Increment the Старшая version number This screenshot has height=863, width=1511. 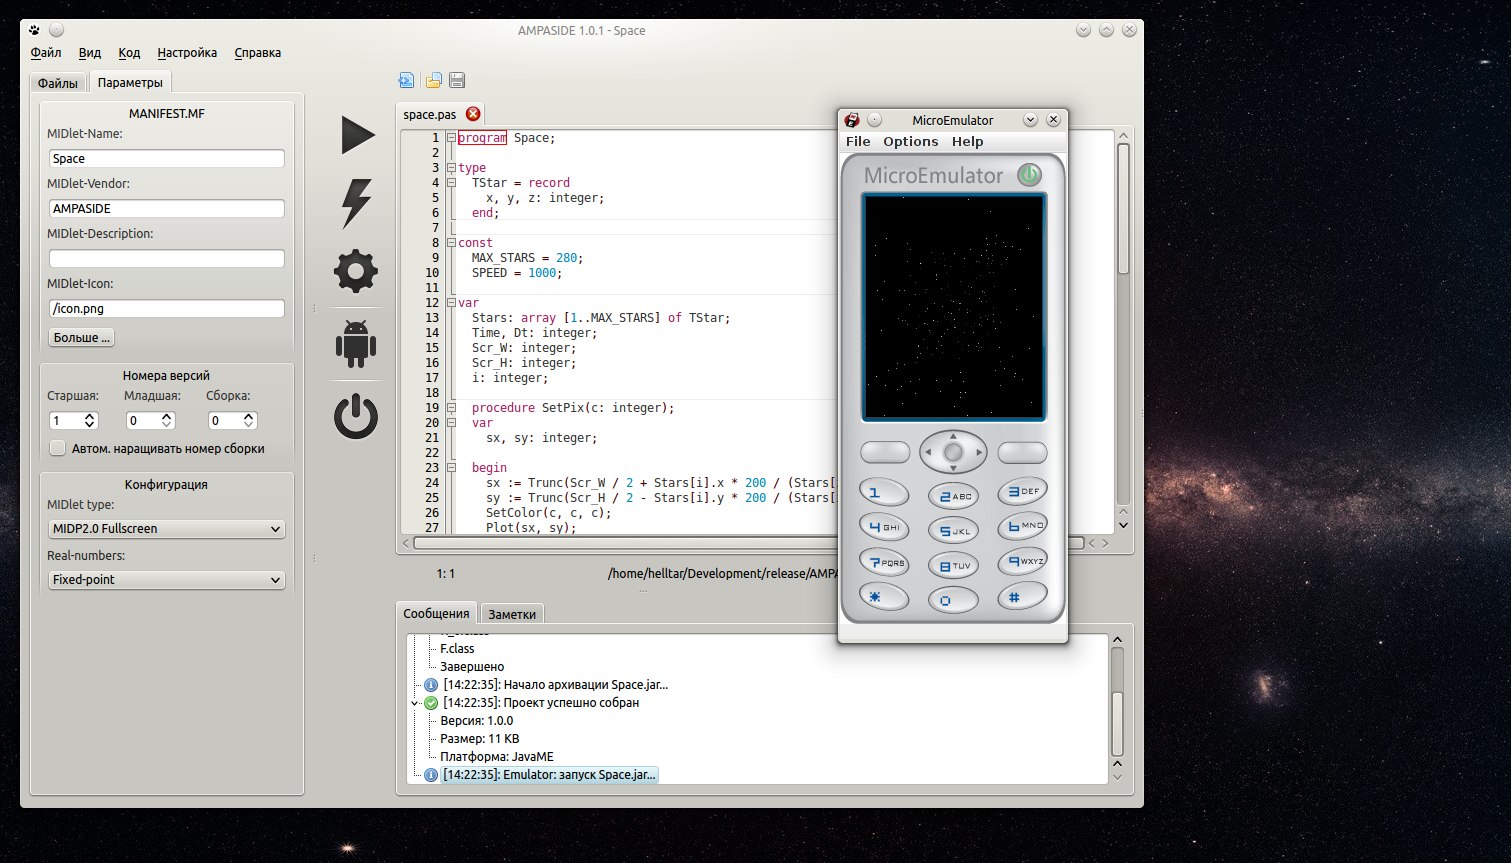tap(90, 416)
